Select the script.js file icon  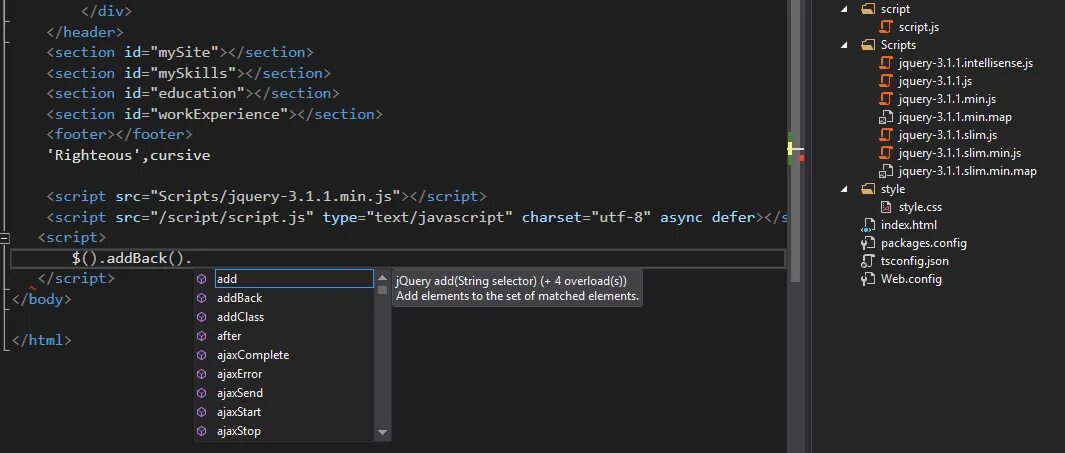886,27
